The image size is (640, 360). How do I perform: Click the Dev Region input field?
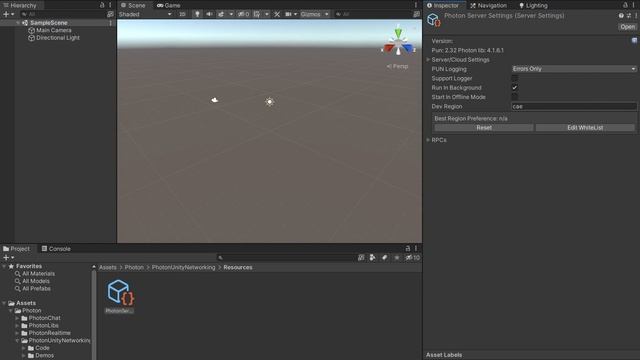[574, 106]
